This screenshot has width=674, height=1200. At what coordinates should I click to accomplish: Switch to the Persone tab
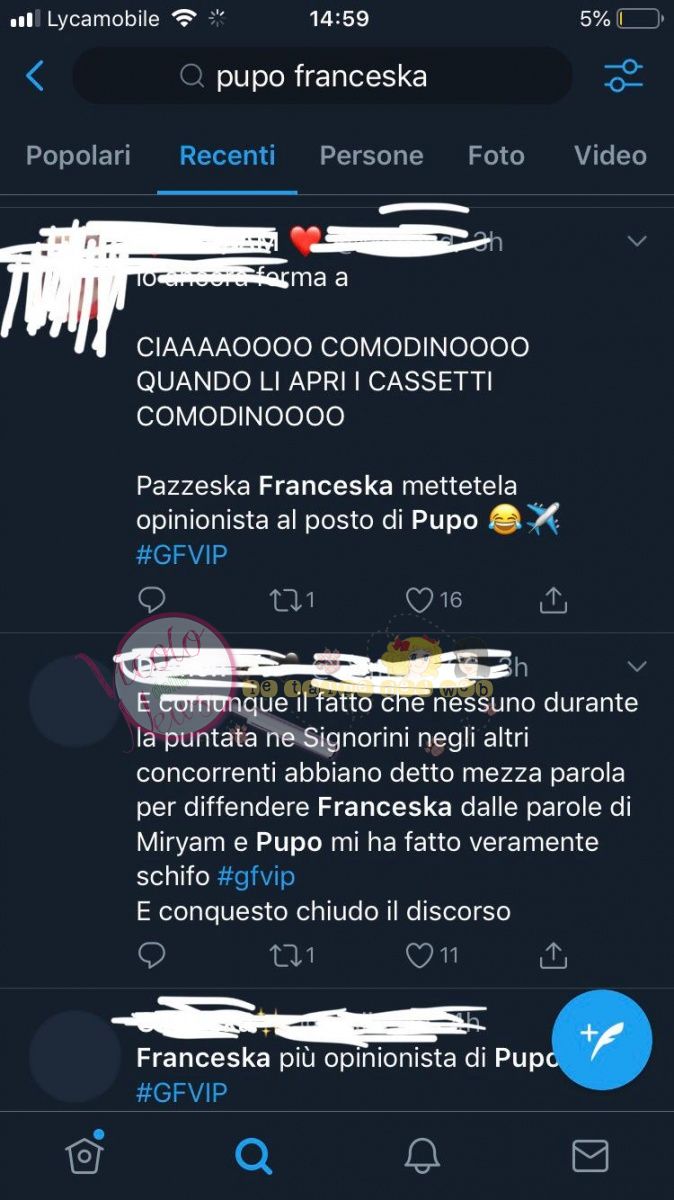tap(371, 156)
